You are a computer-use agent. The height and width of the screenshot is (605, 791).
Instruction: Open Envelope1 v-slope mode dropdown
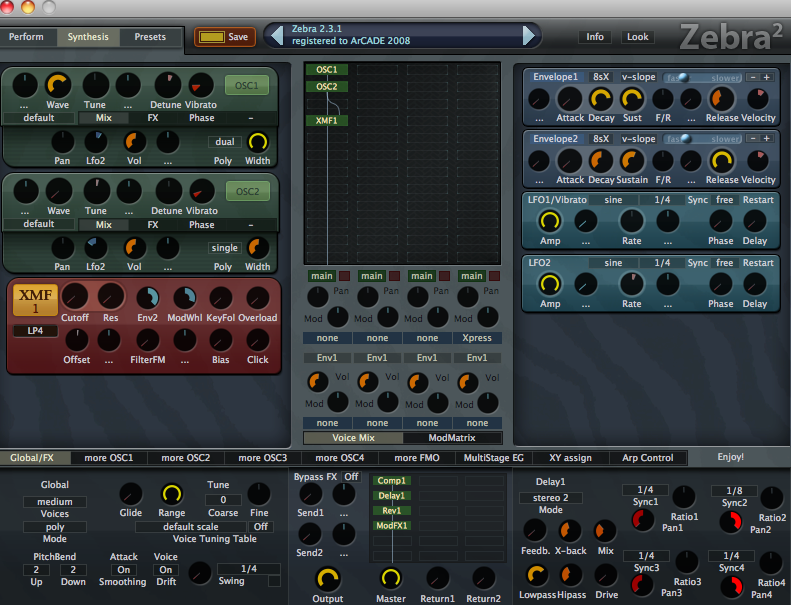[x=638, y=77]
